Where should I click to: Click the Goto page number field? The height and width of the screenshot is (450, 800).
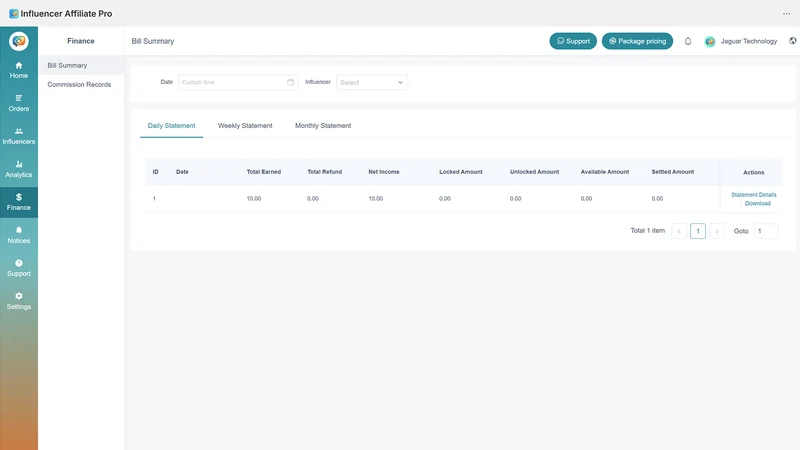pyautogui.click(x=766, y=231)
